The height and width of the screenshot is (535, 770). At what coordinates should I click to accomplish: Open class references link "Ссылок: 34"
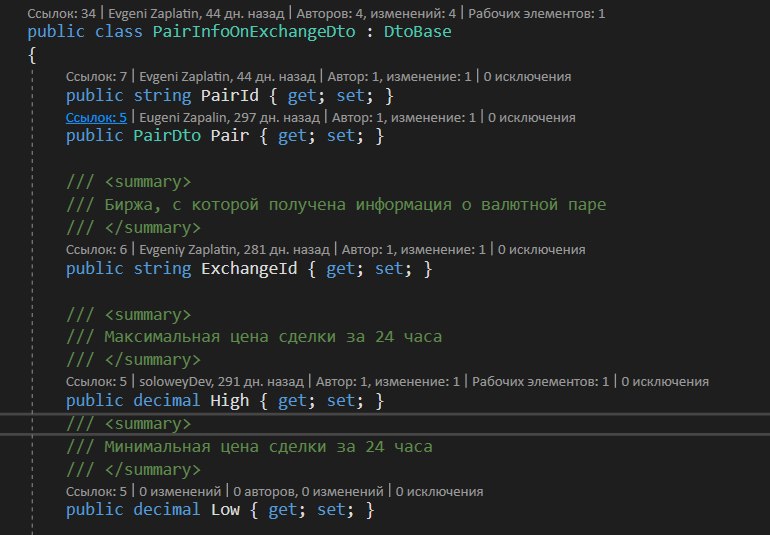click(61, 14)
